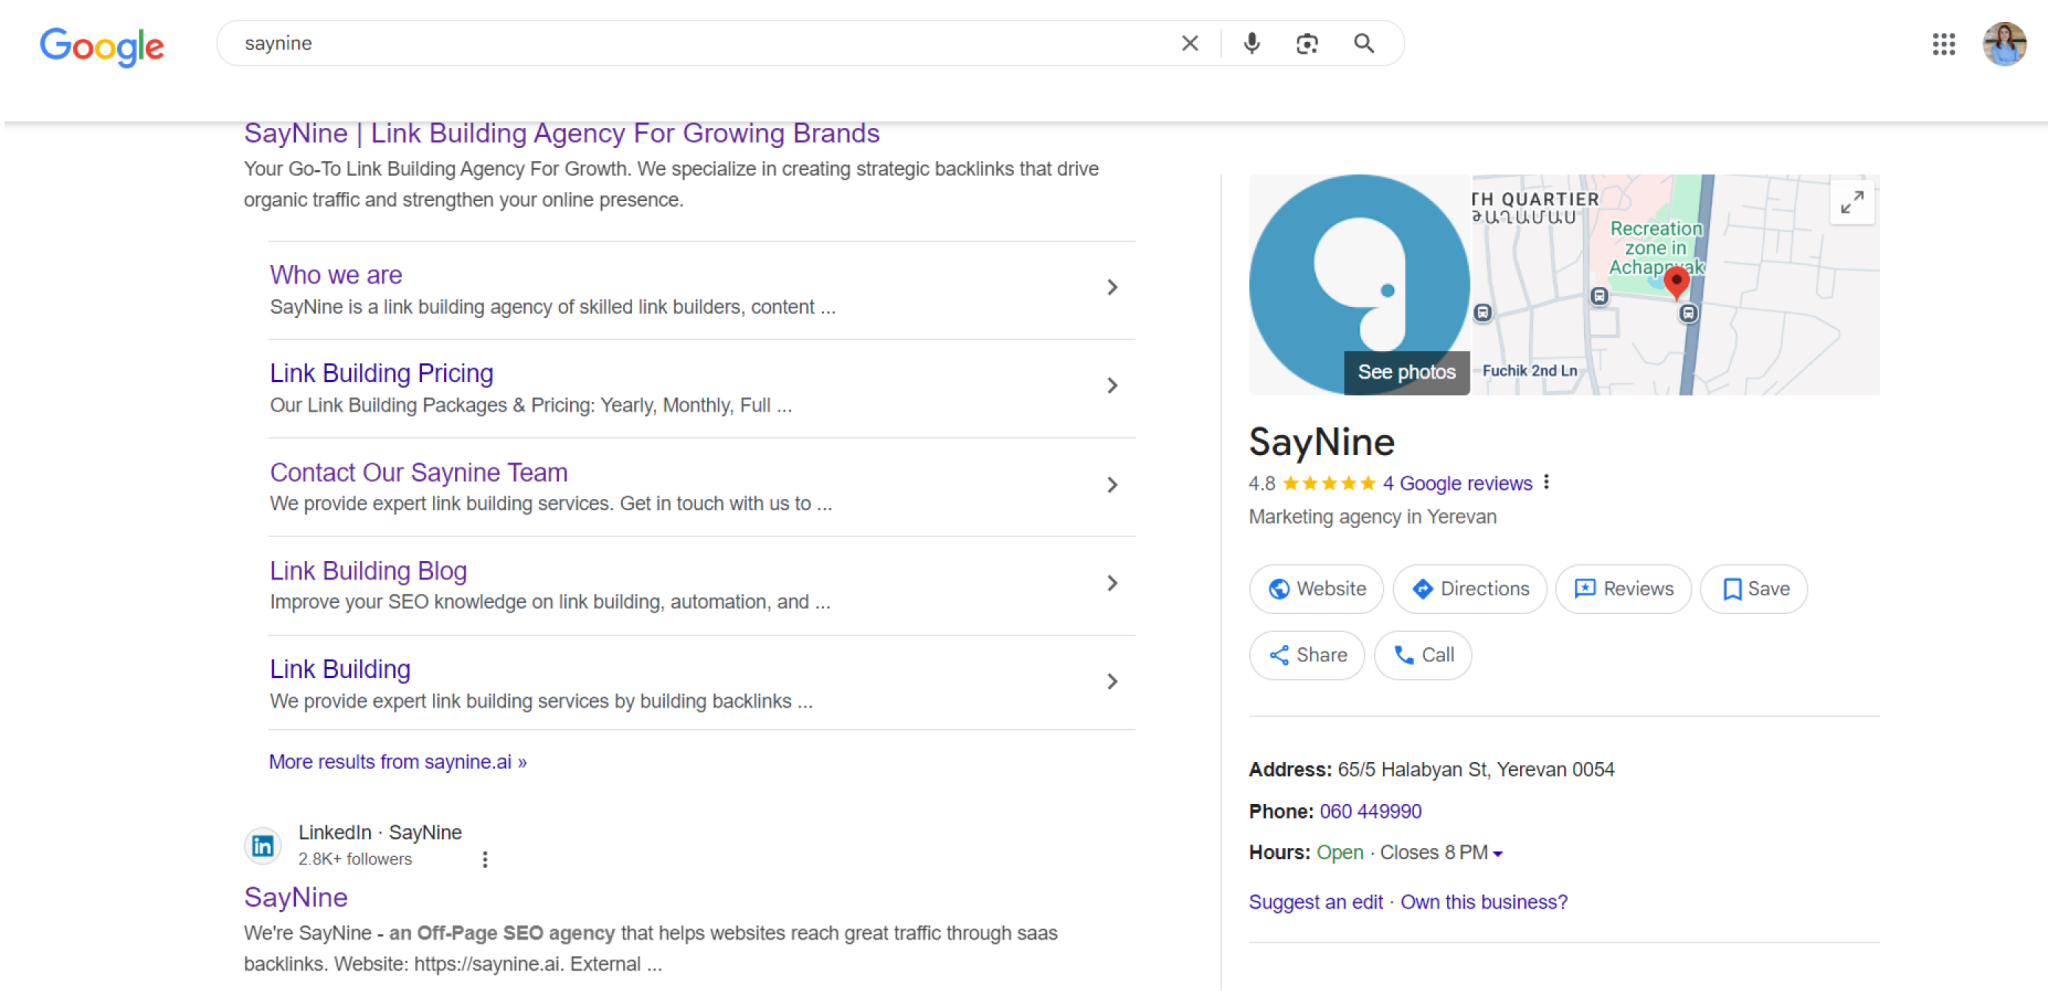The width and height of the screenshot is (2048, 991).
Task: Open See photos on the SayNine panel
Action: click(1406, 372)
